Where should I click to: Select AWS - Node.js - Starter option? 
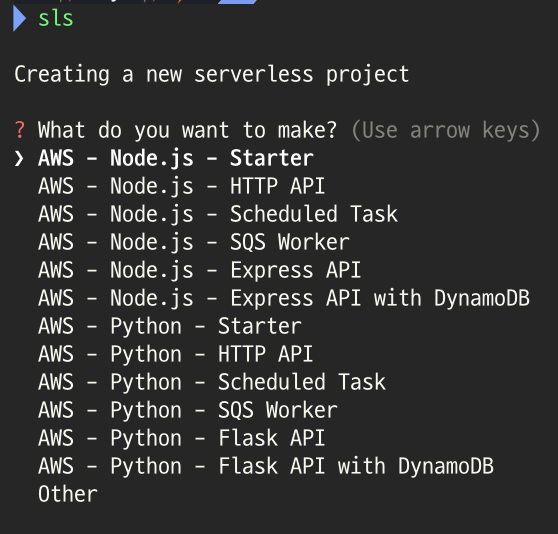click(x=176, y=159)
